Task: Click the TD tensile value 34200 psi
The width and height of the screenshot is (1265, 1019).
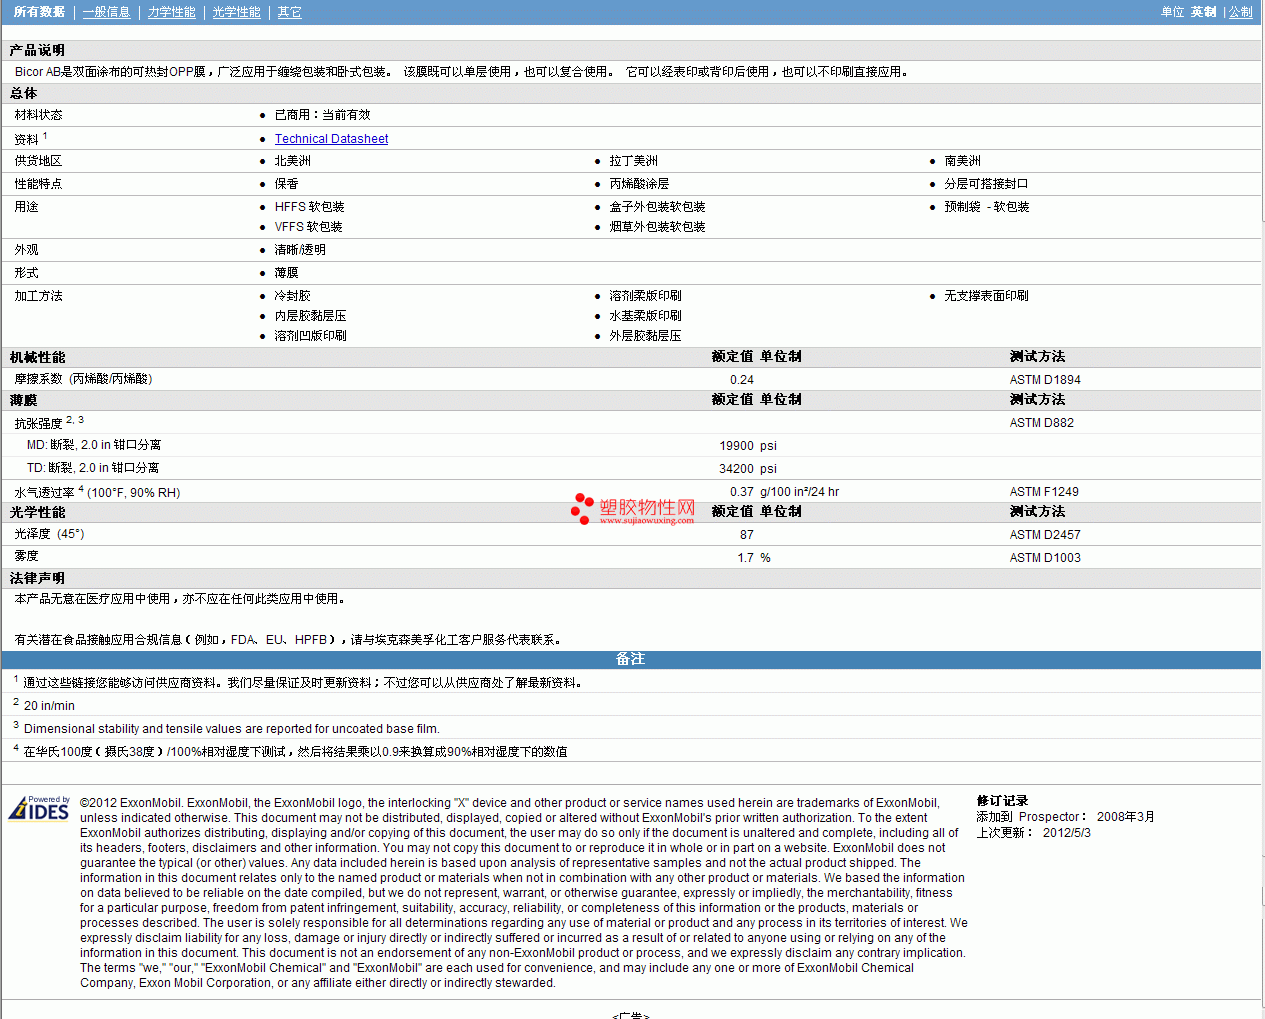Action: tap(748, 469)
